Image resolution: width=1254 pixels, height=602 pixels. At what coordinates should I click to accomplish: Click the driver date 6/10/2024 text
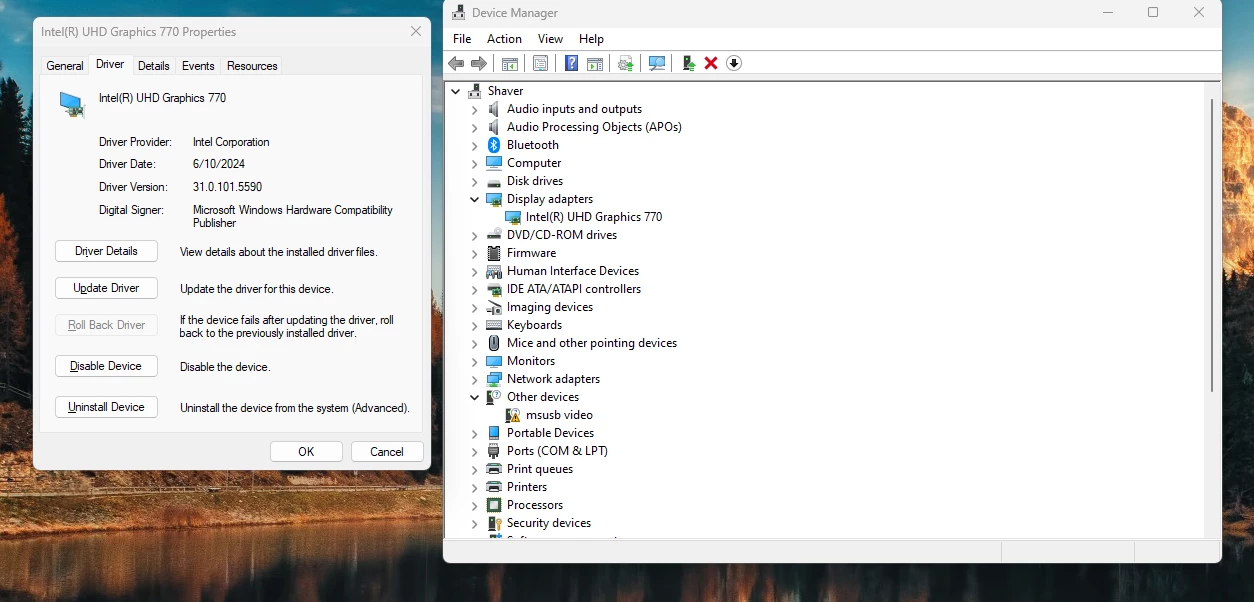coord(219,164)
